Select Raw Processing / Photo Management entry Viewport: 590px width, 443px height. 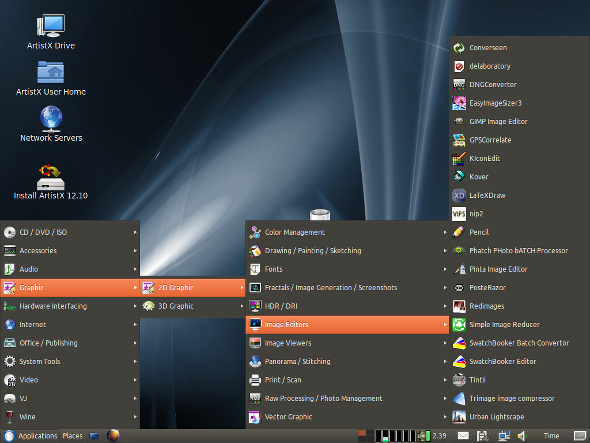tap(347, 398)
